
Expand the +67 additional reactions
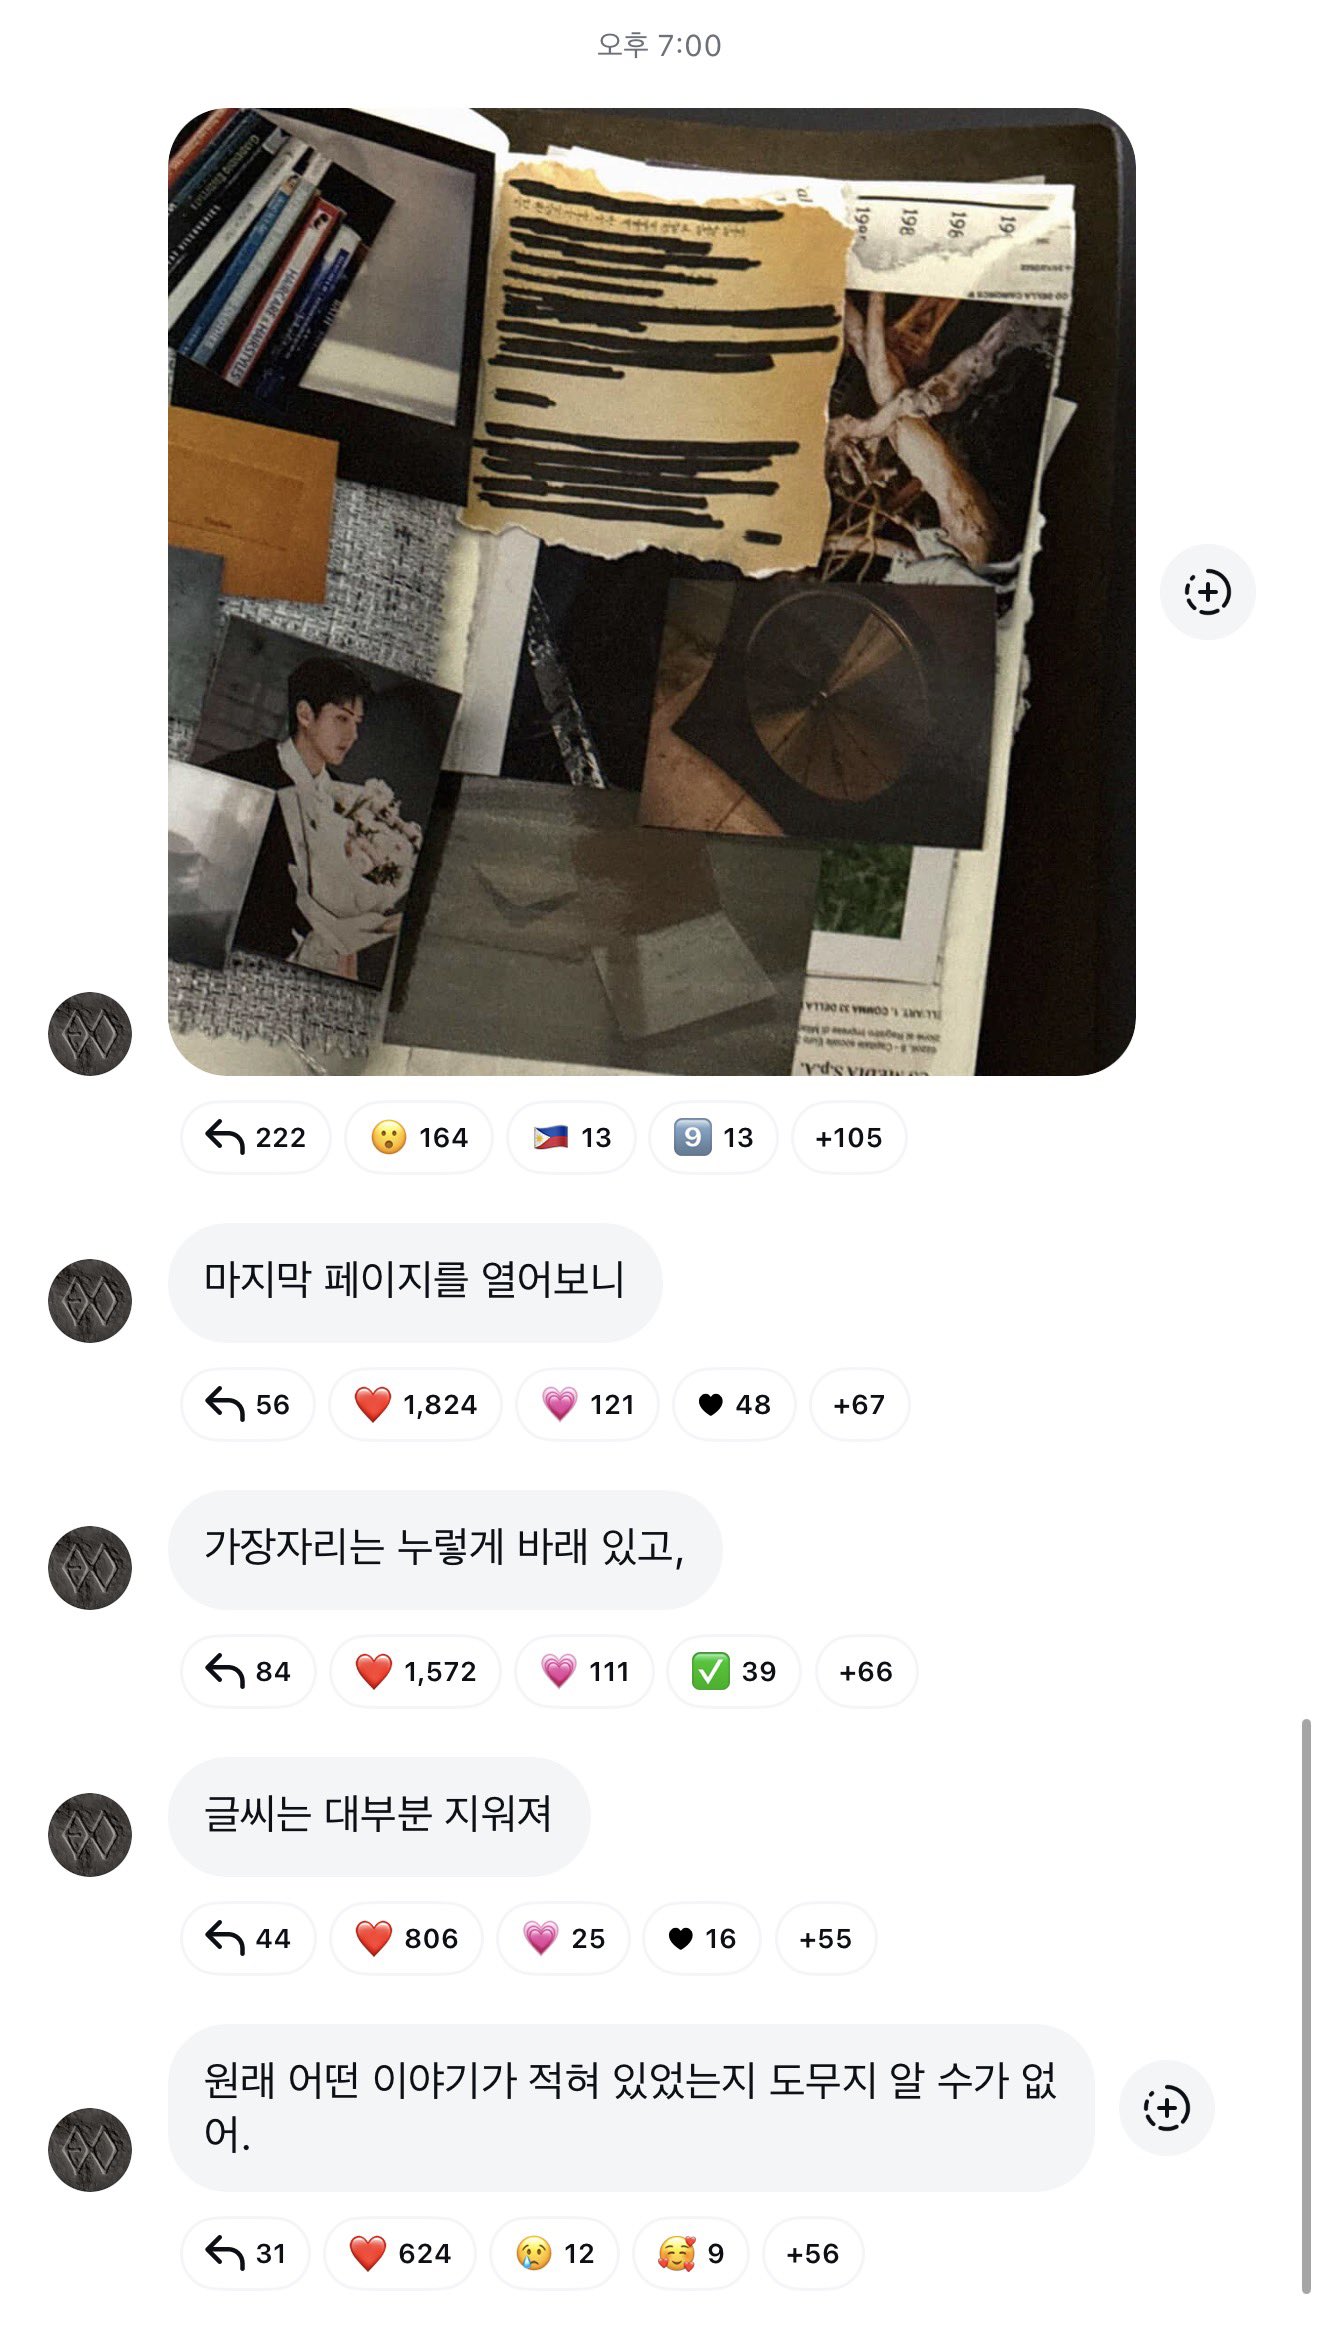(x=859, y=1404)
